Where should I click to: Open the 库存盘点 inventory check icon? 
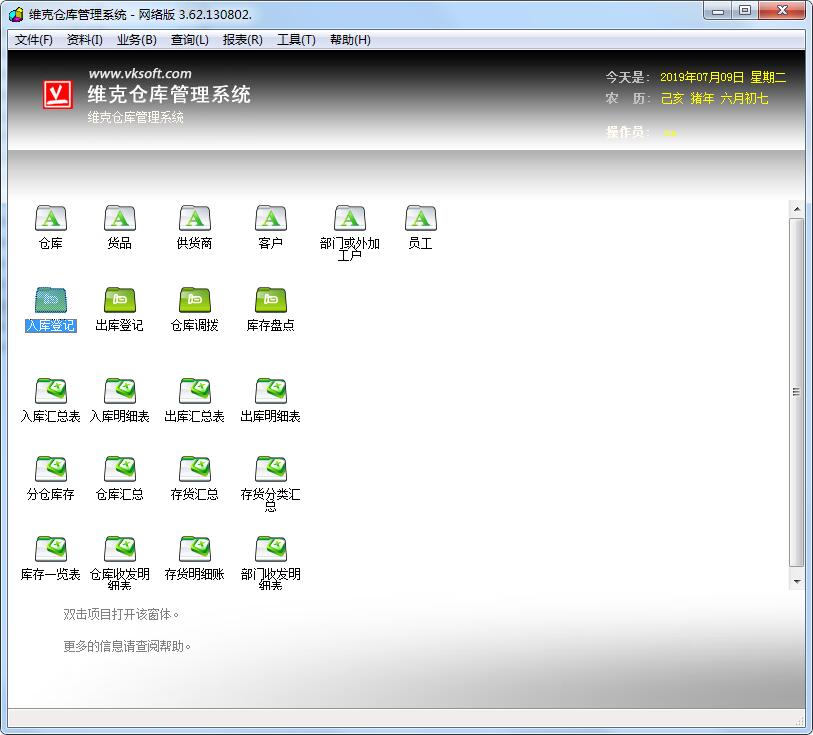270,301
